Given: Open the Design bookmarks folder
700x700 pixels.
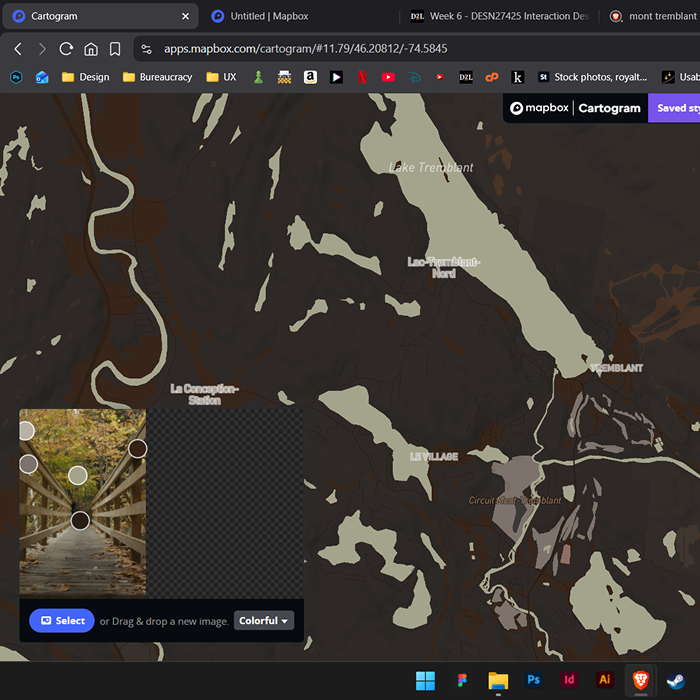Looking at the screenshot, I should tap(85, 77).
